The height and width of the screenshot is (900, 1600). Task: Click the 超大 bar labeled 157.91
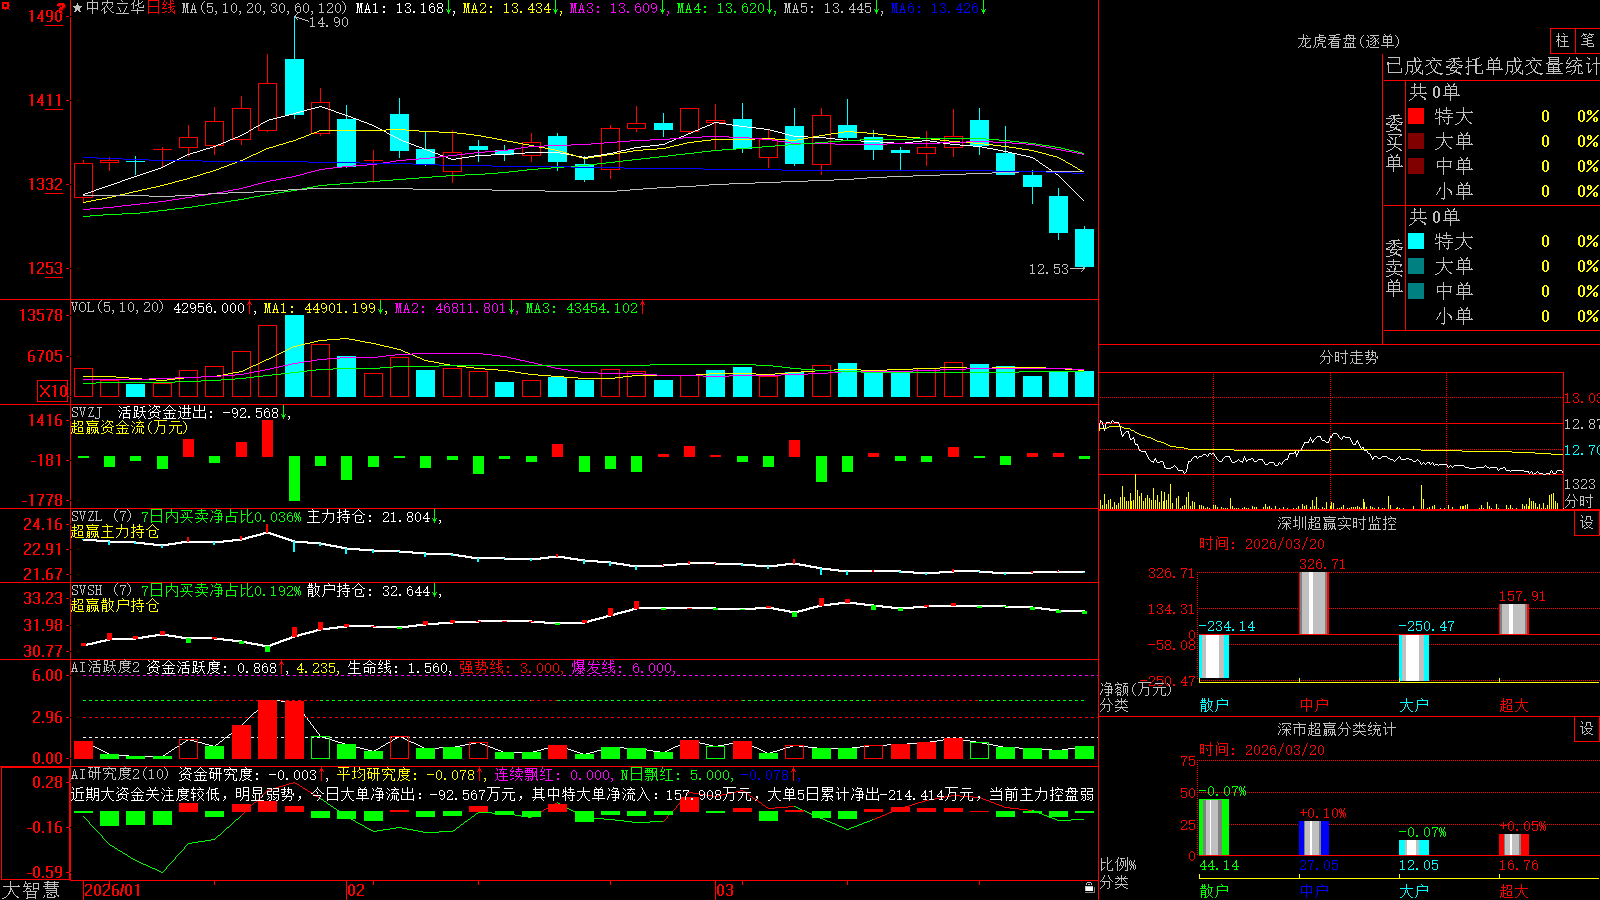point(1514,619)
